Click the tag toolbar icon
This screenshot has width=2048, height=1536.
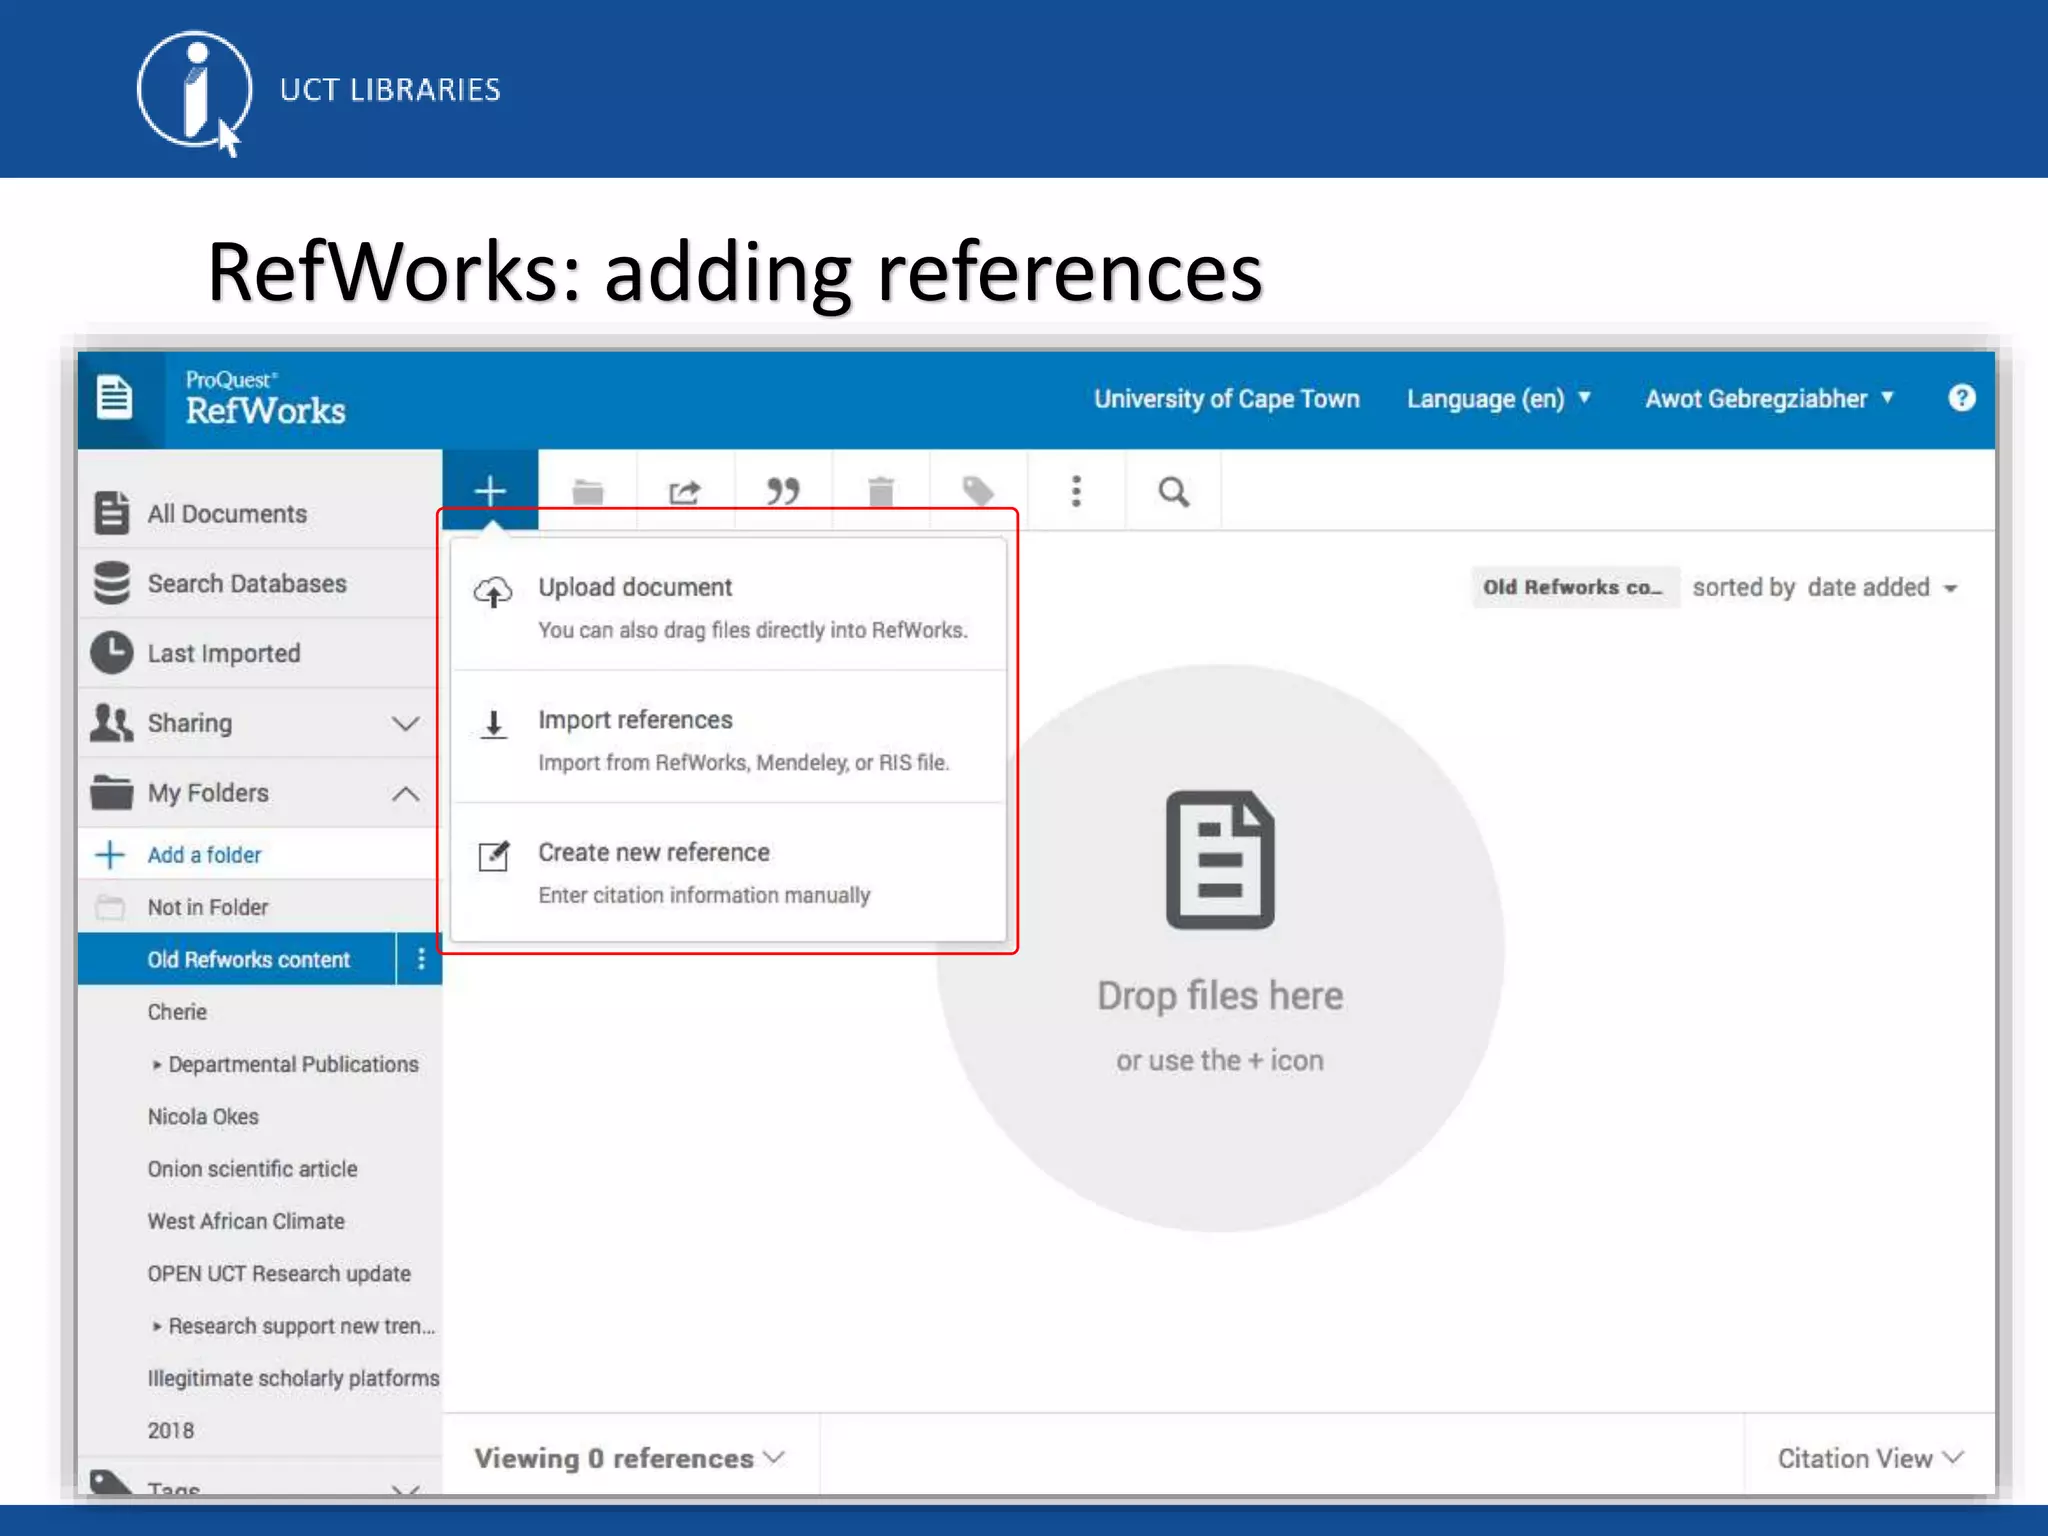pos(978,491)
